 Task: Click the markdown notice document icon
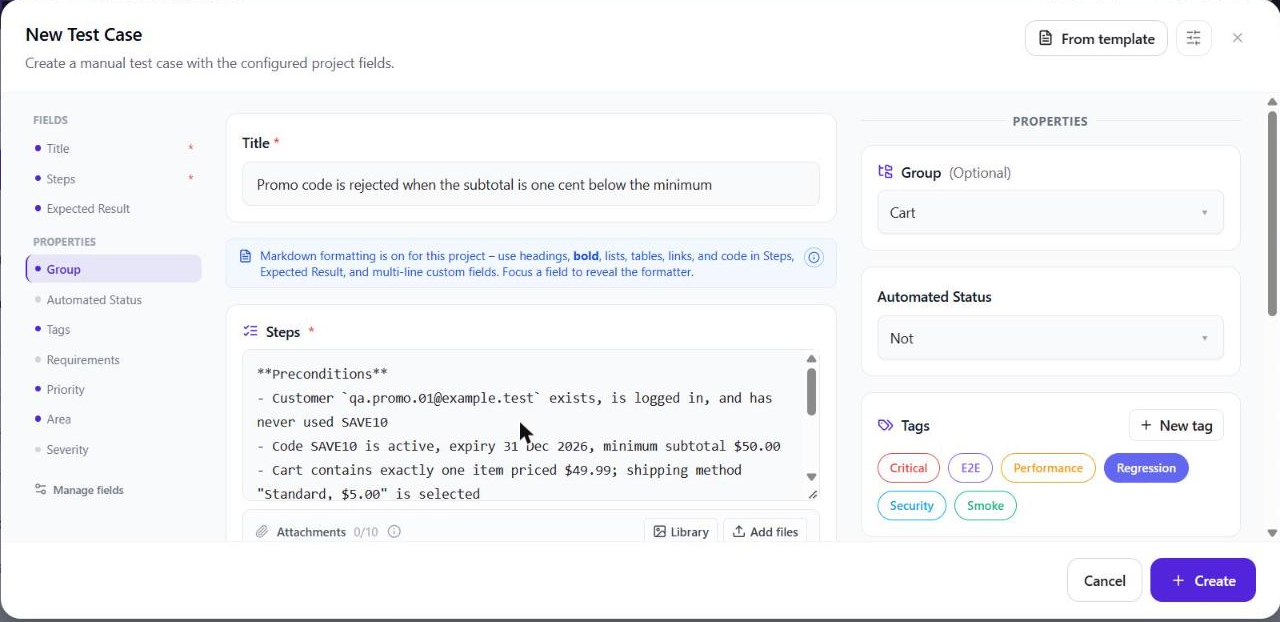click(245, 256)
